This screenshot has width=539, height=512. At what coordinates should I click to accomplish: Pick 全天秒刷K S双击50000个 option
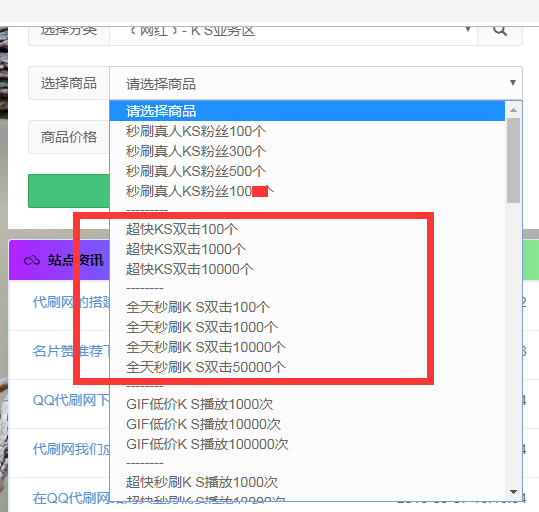tap(307, 367)
